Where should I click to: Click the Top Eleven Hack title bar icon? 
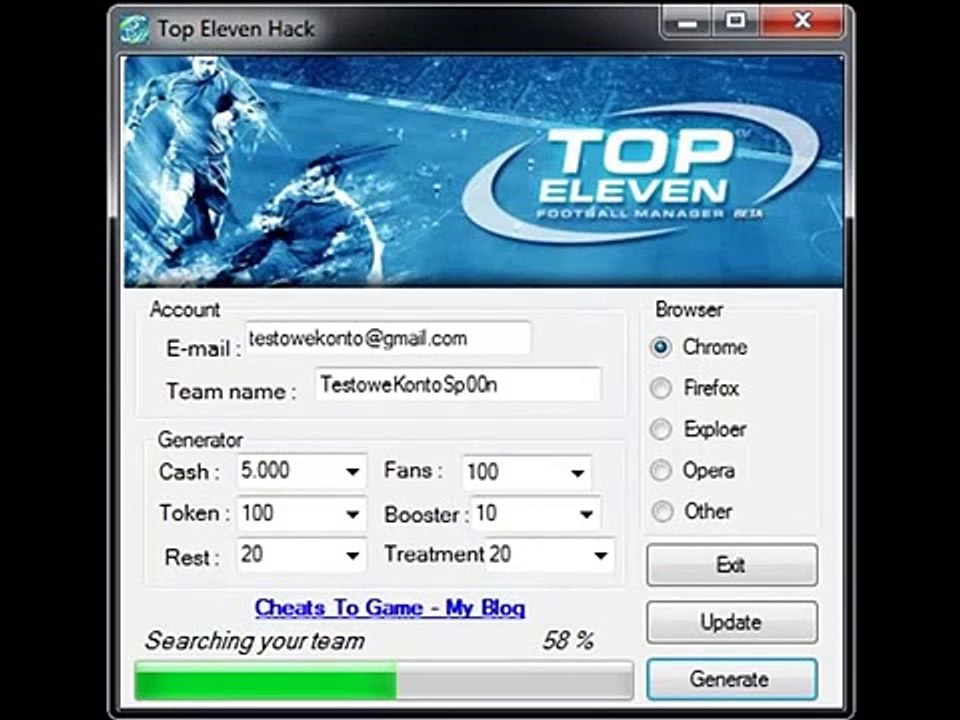135,29
